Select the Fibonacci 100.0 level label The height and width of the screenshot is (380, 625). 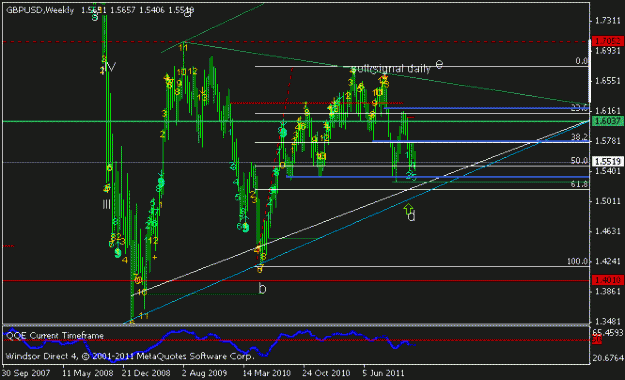click(x=578, y=261)
